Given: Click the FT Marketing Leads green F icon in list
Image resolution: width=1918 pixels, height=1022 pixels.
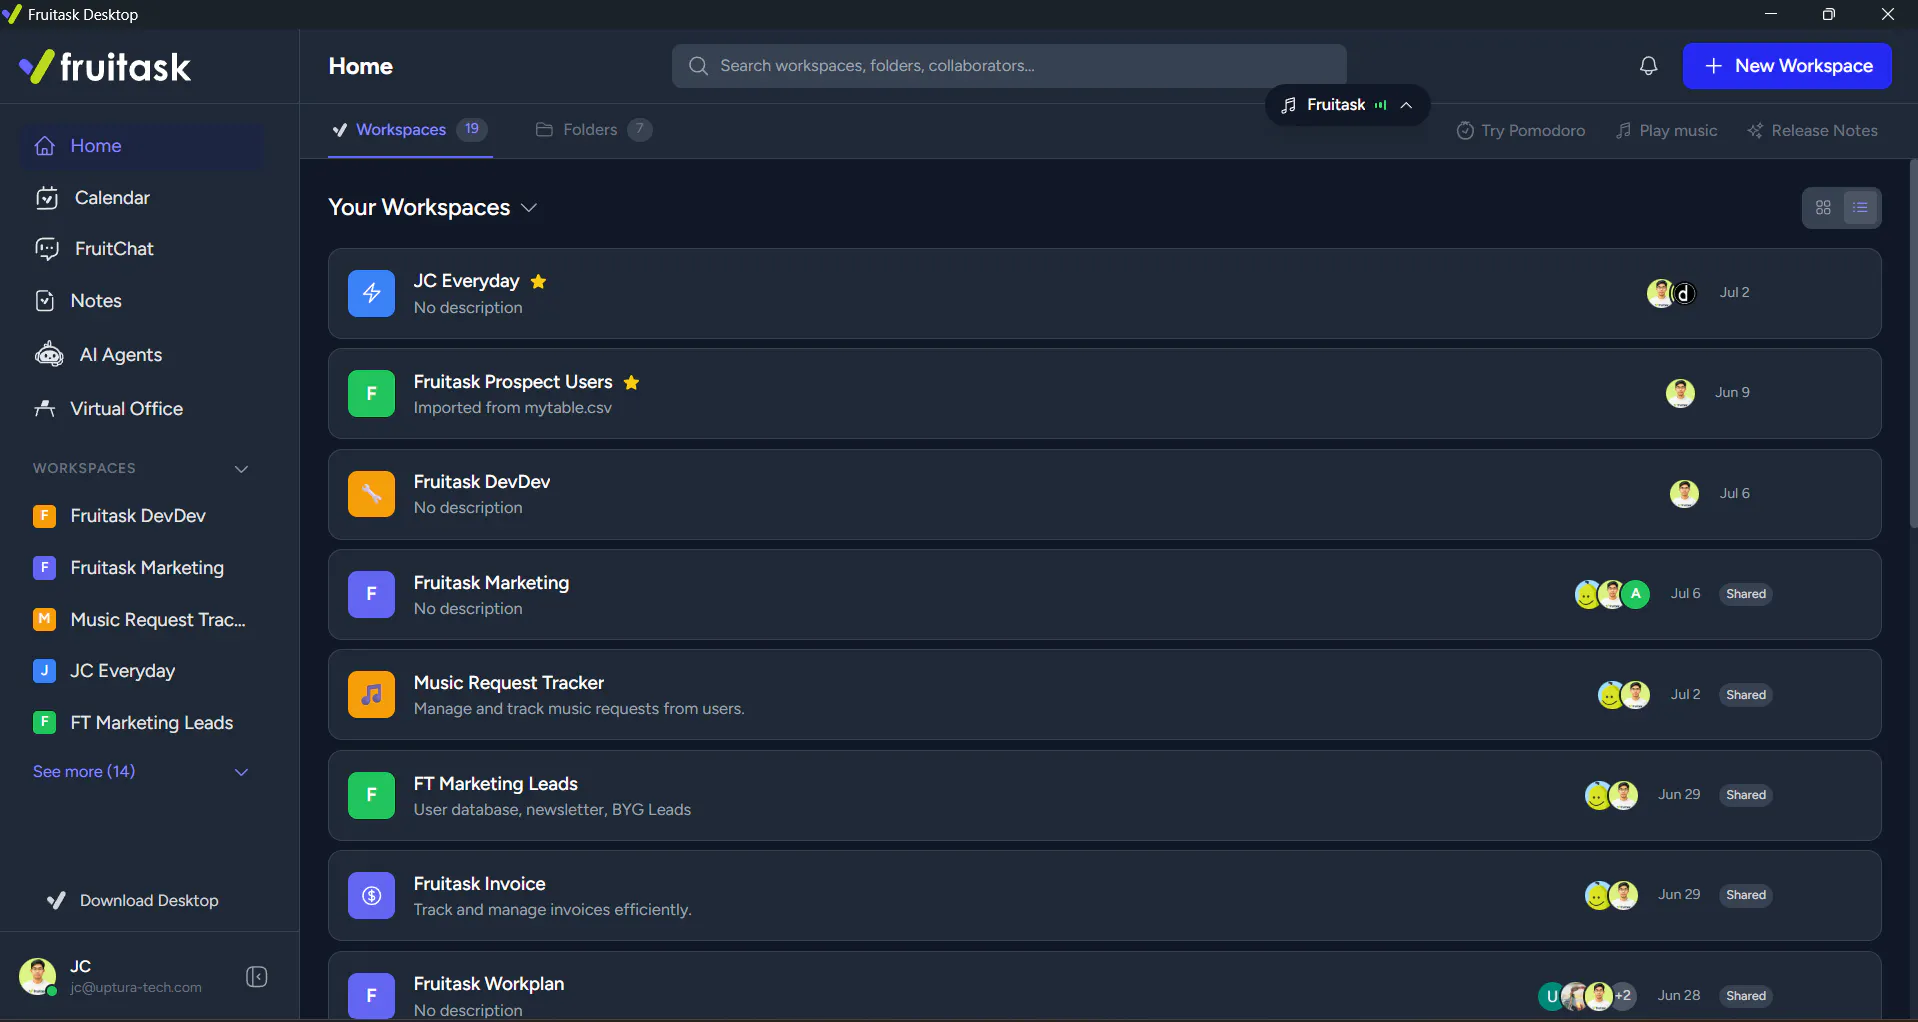Looking at the screenshot, I should pyautogui.click(x=371, y=795).
